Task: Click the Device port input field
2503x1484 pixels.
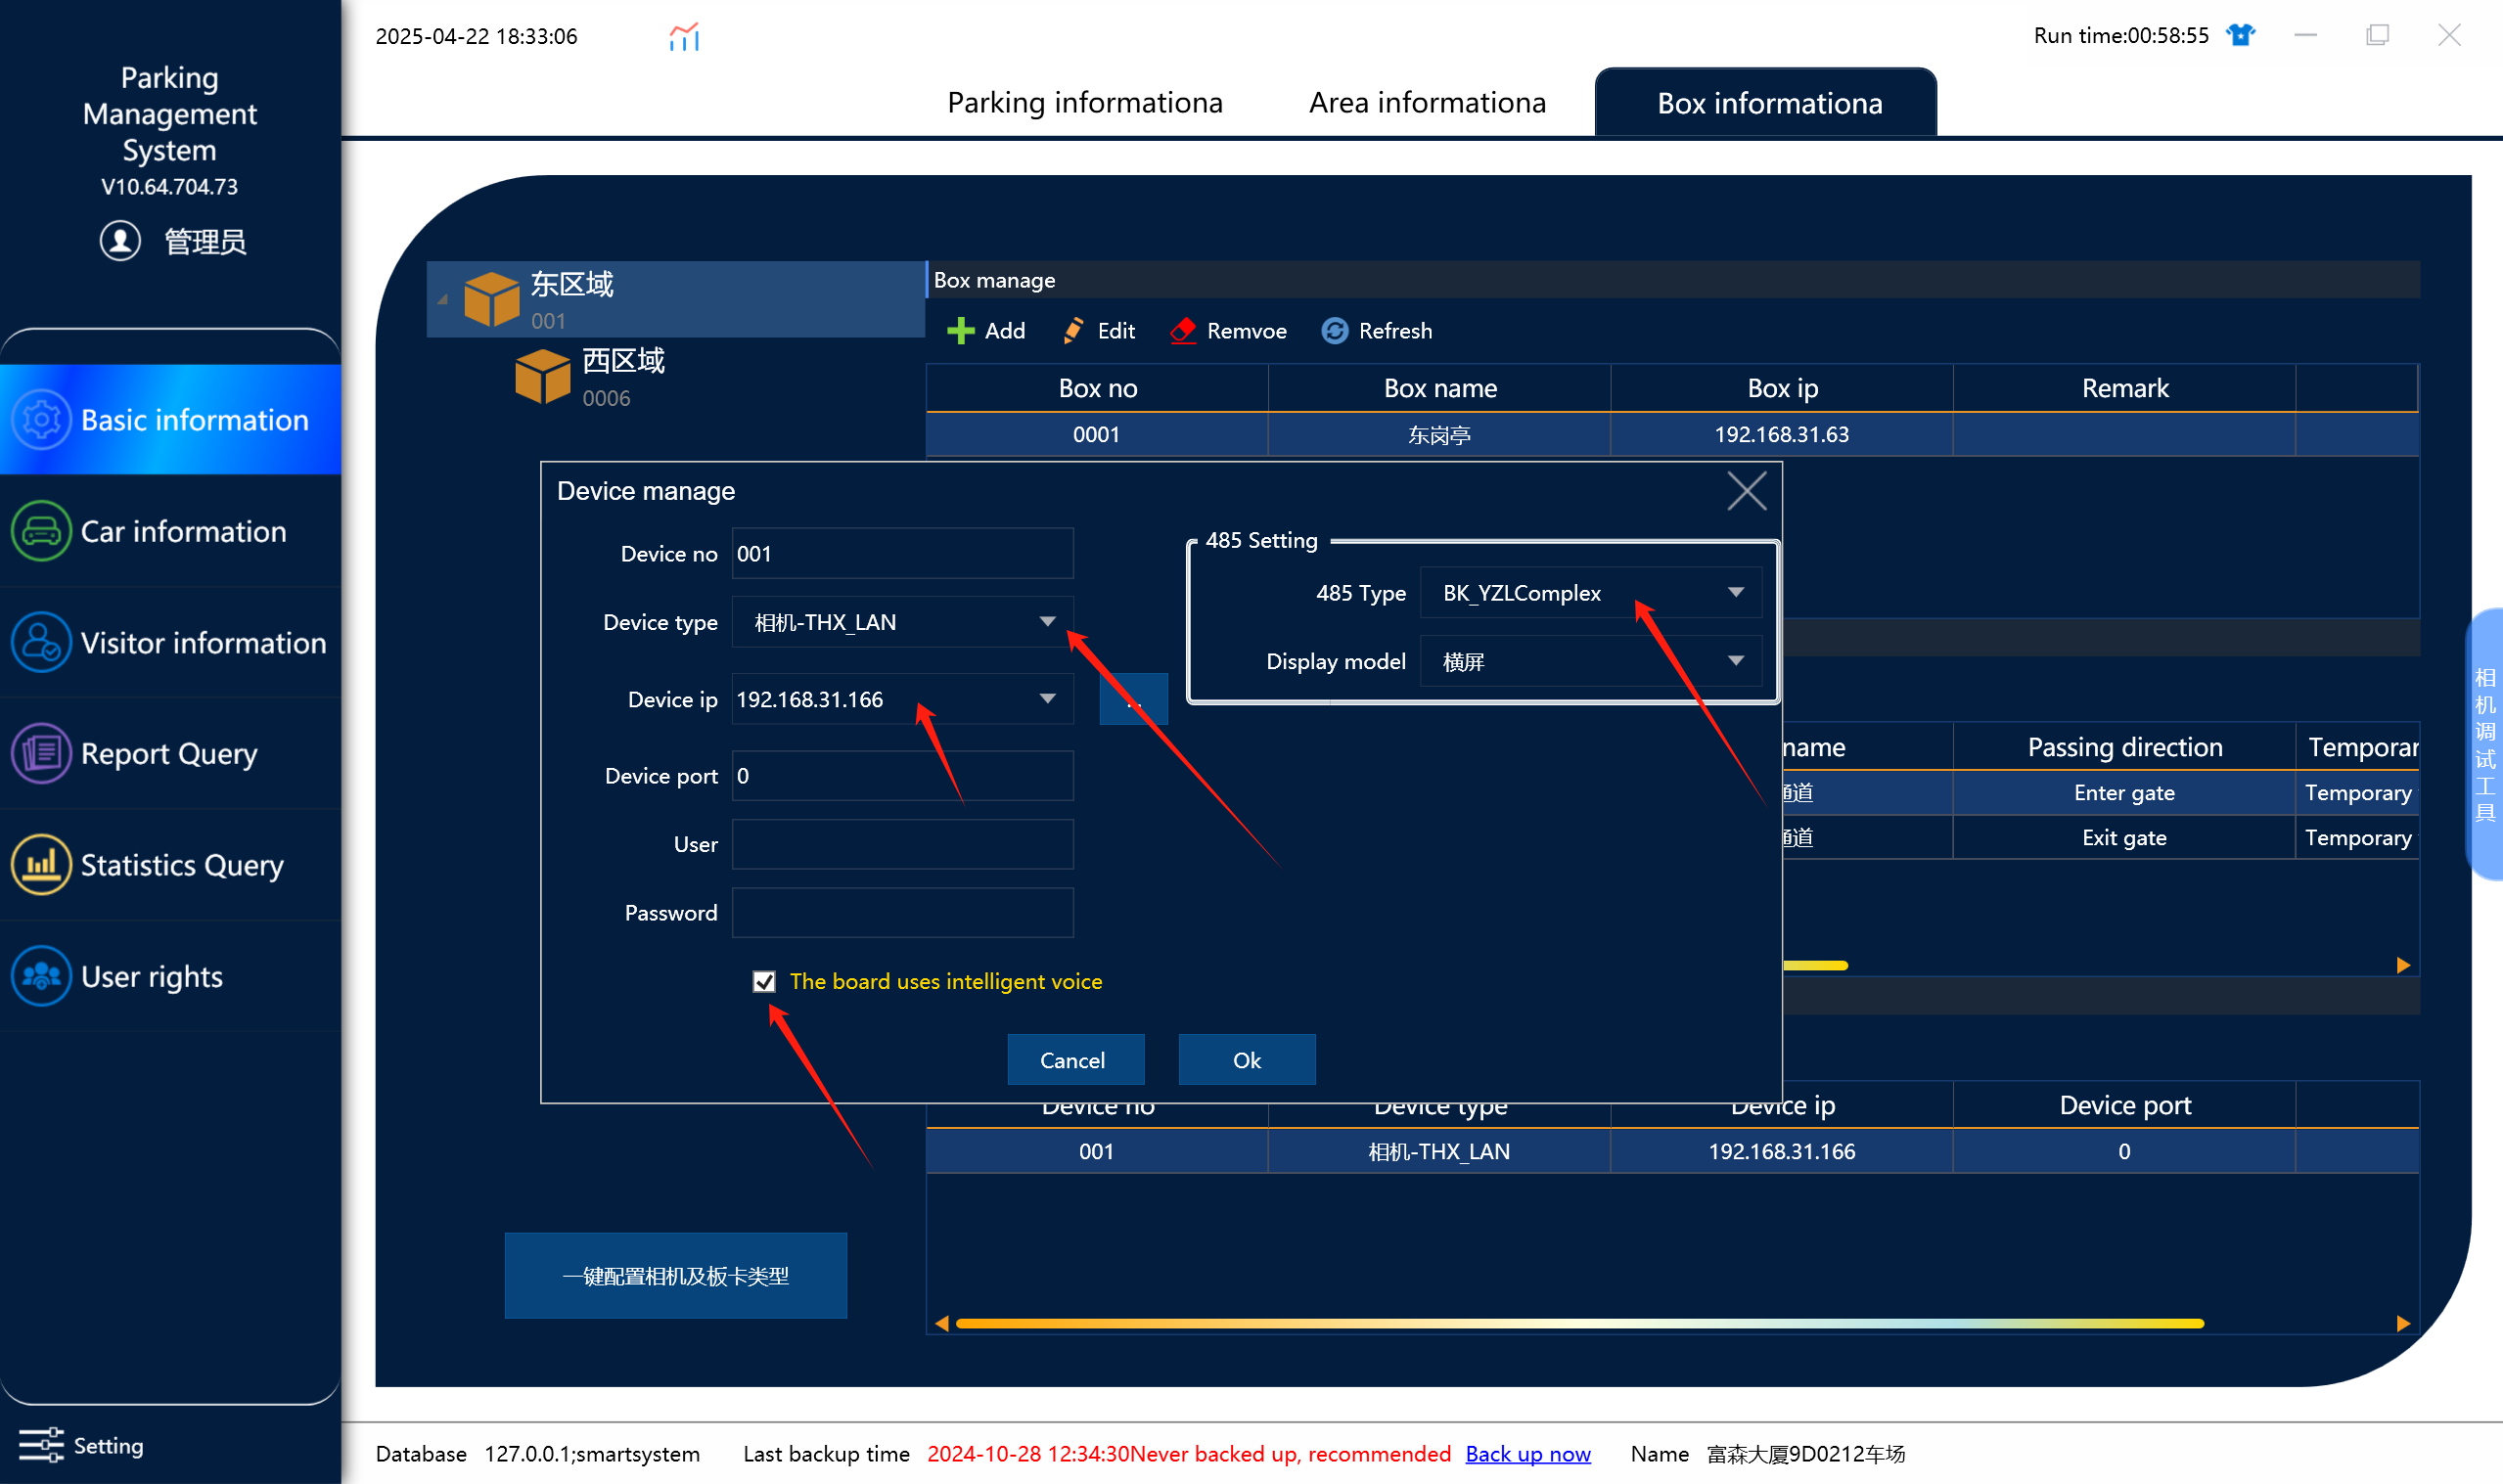Action: click(902, 776)
